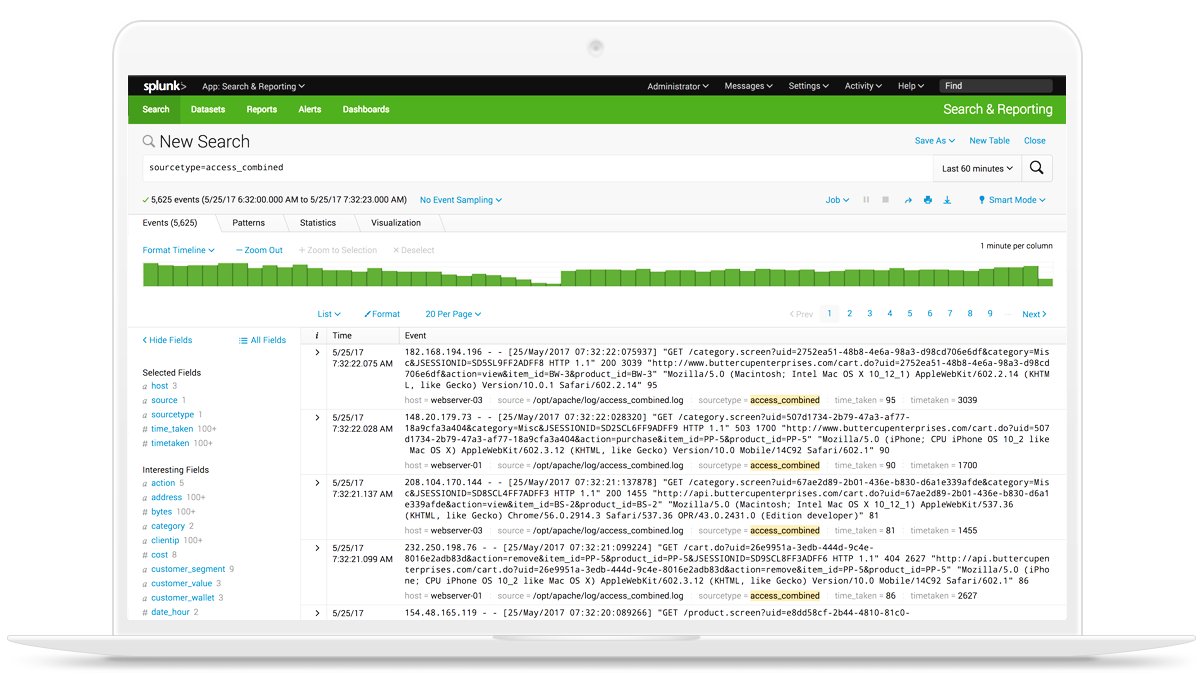Switch to the Visualization tab
The width and height of the screenshot is (1200, 684).
point(396,222)
